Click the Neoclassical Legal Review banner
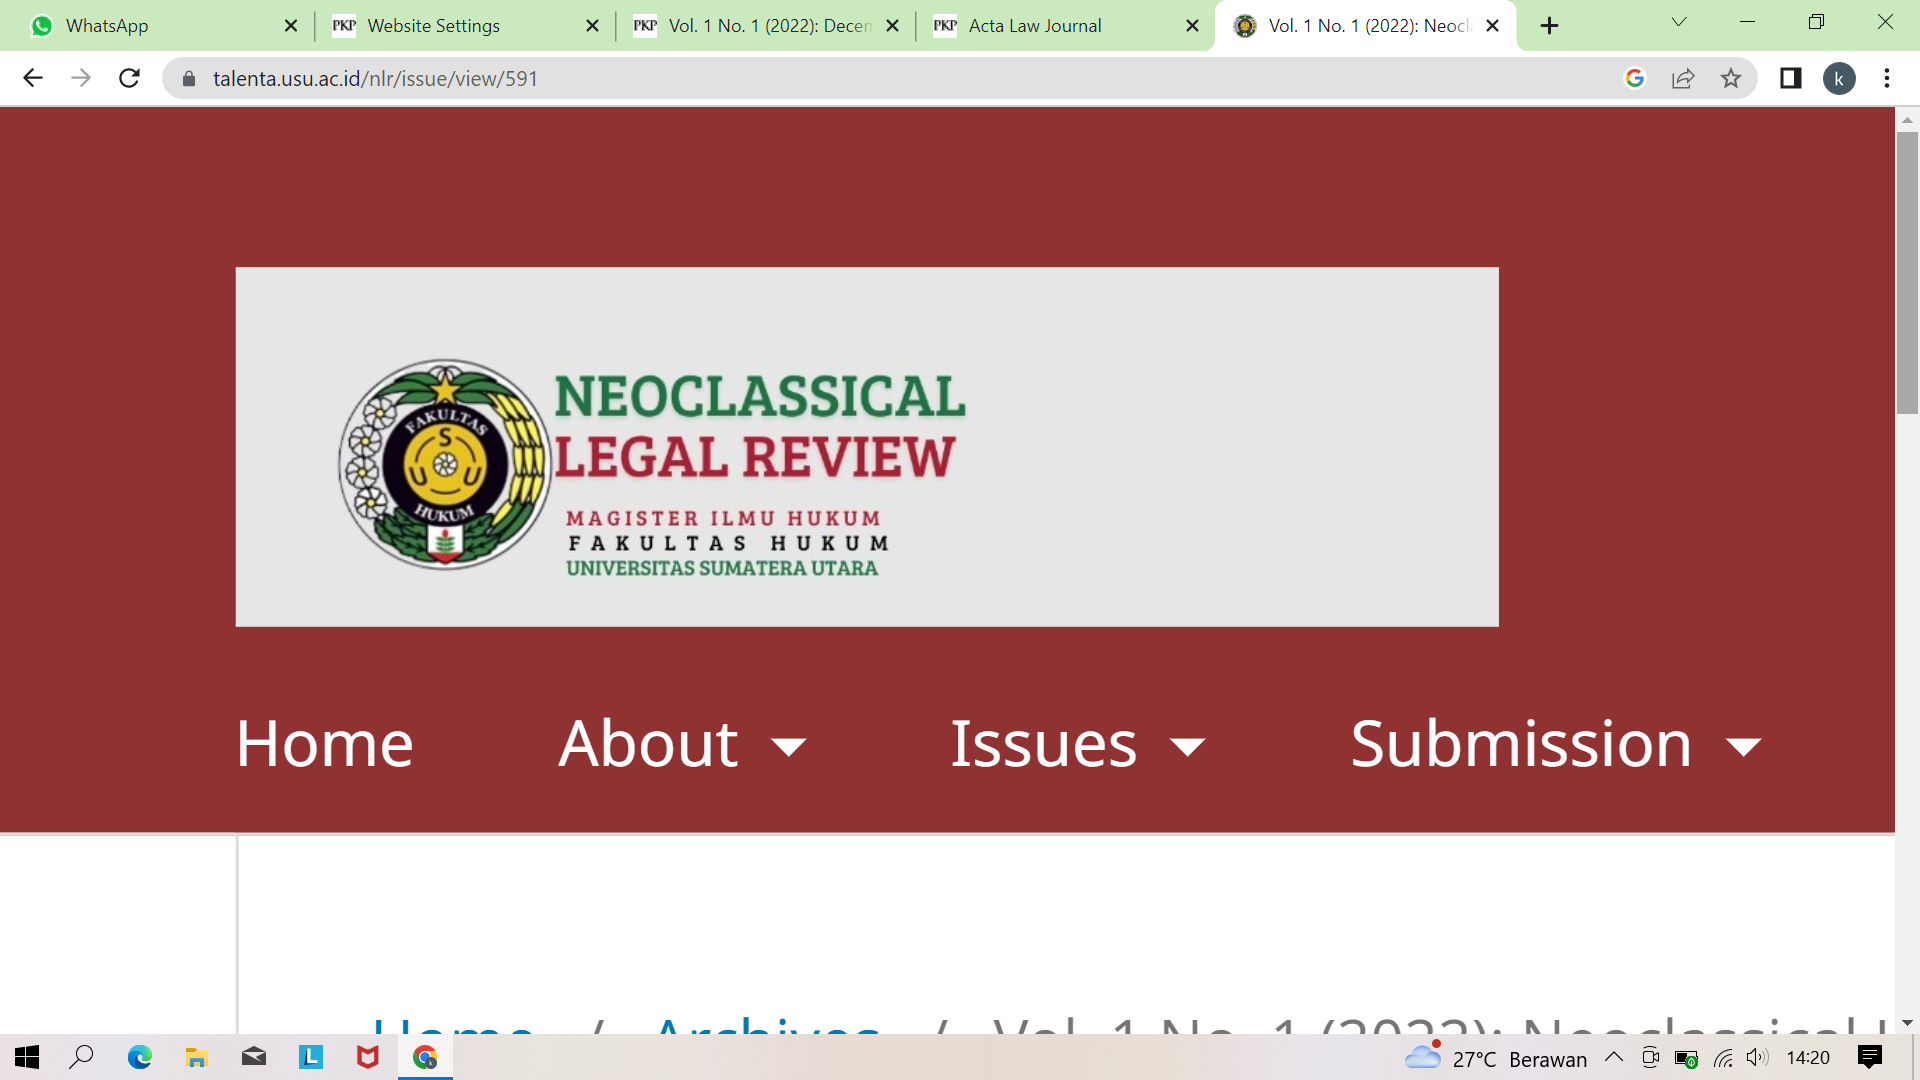 [x=867, y=446]
